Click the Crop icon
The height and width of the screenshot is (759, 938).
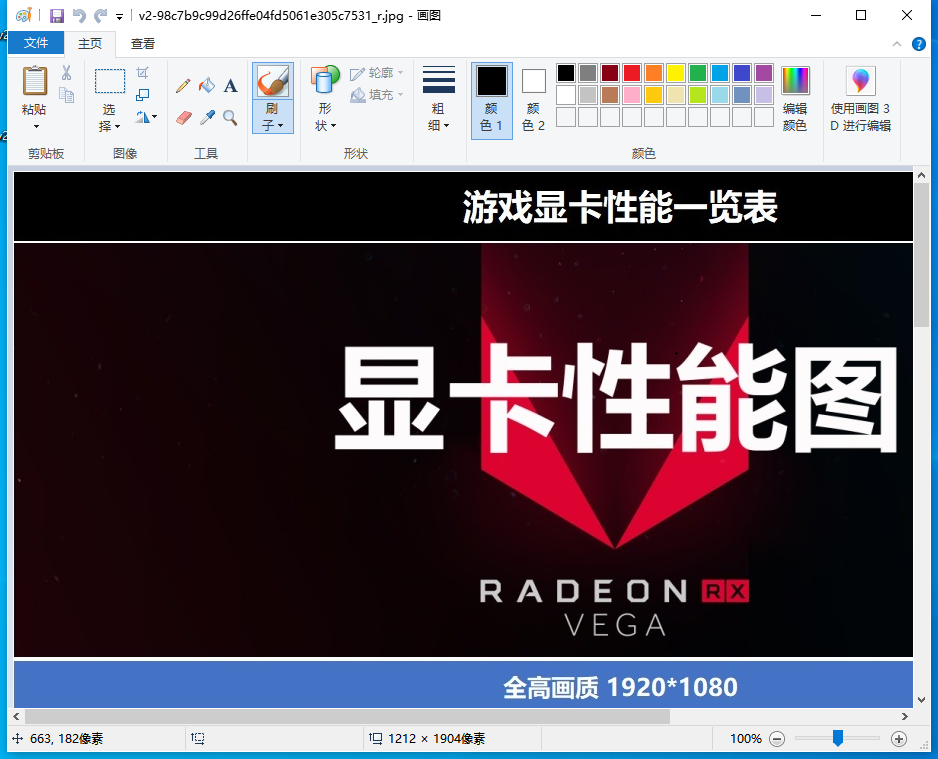[x=142, y=73]
